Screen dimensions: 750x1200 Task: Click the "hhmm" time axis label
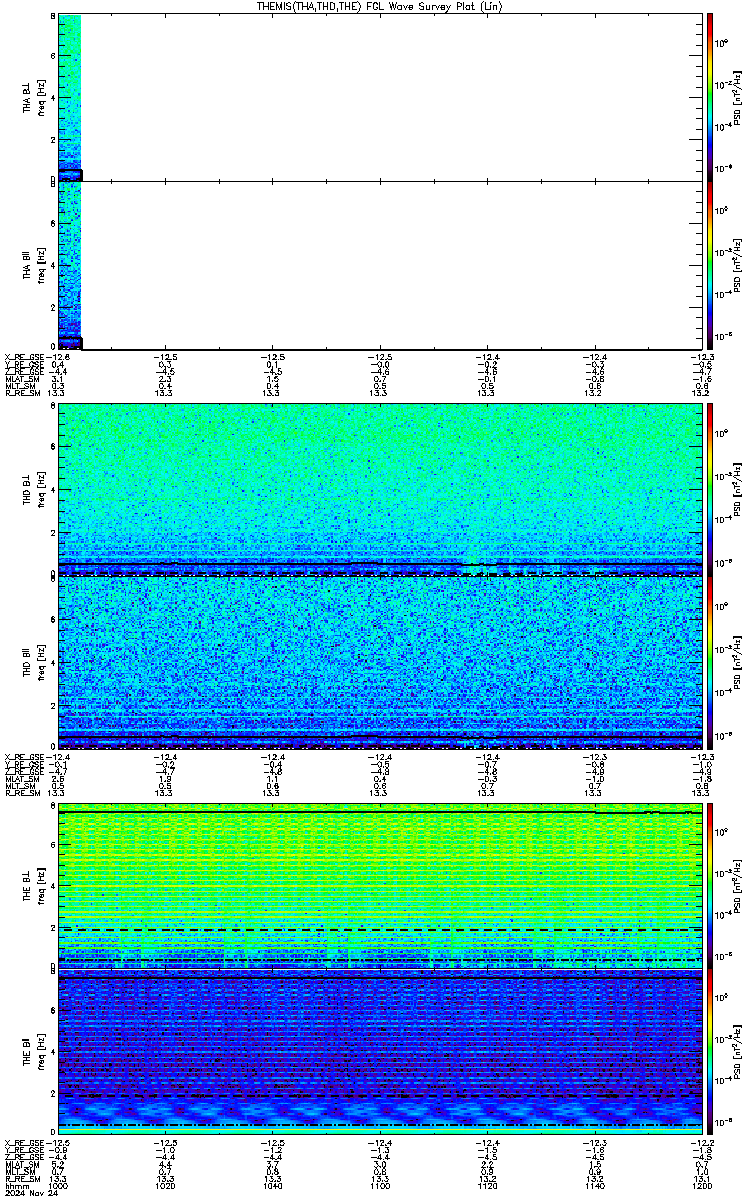point(16,1185)
